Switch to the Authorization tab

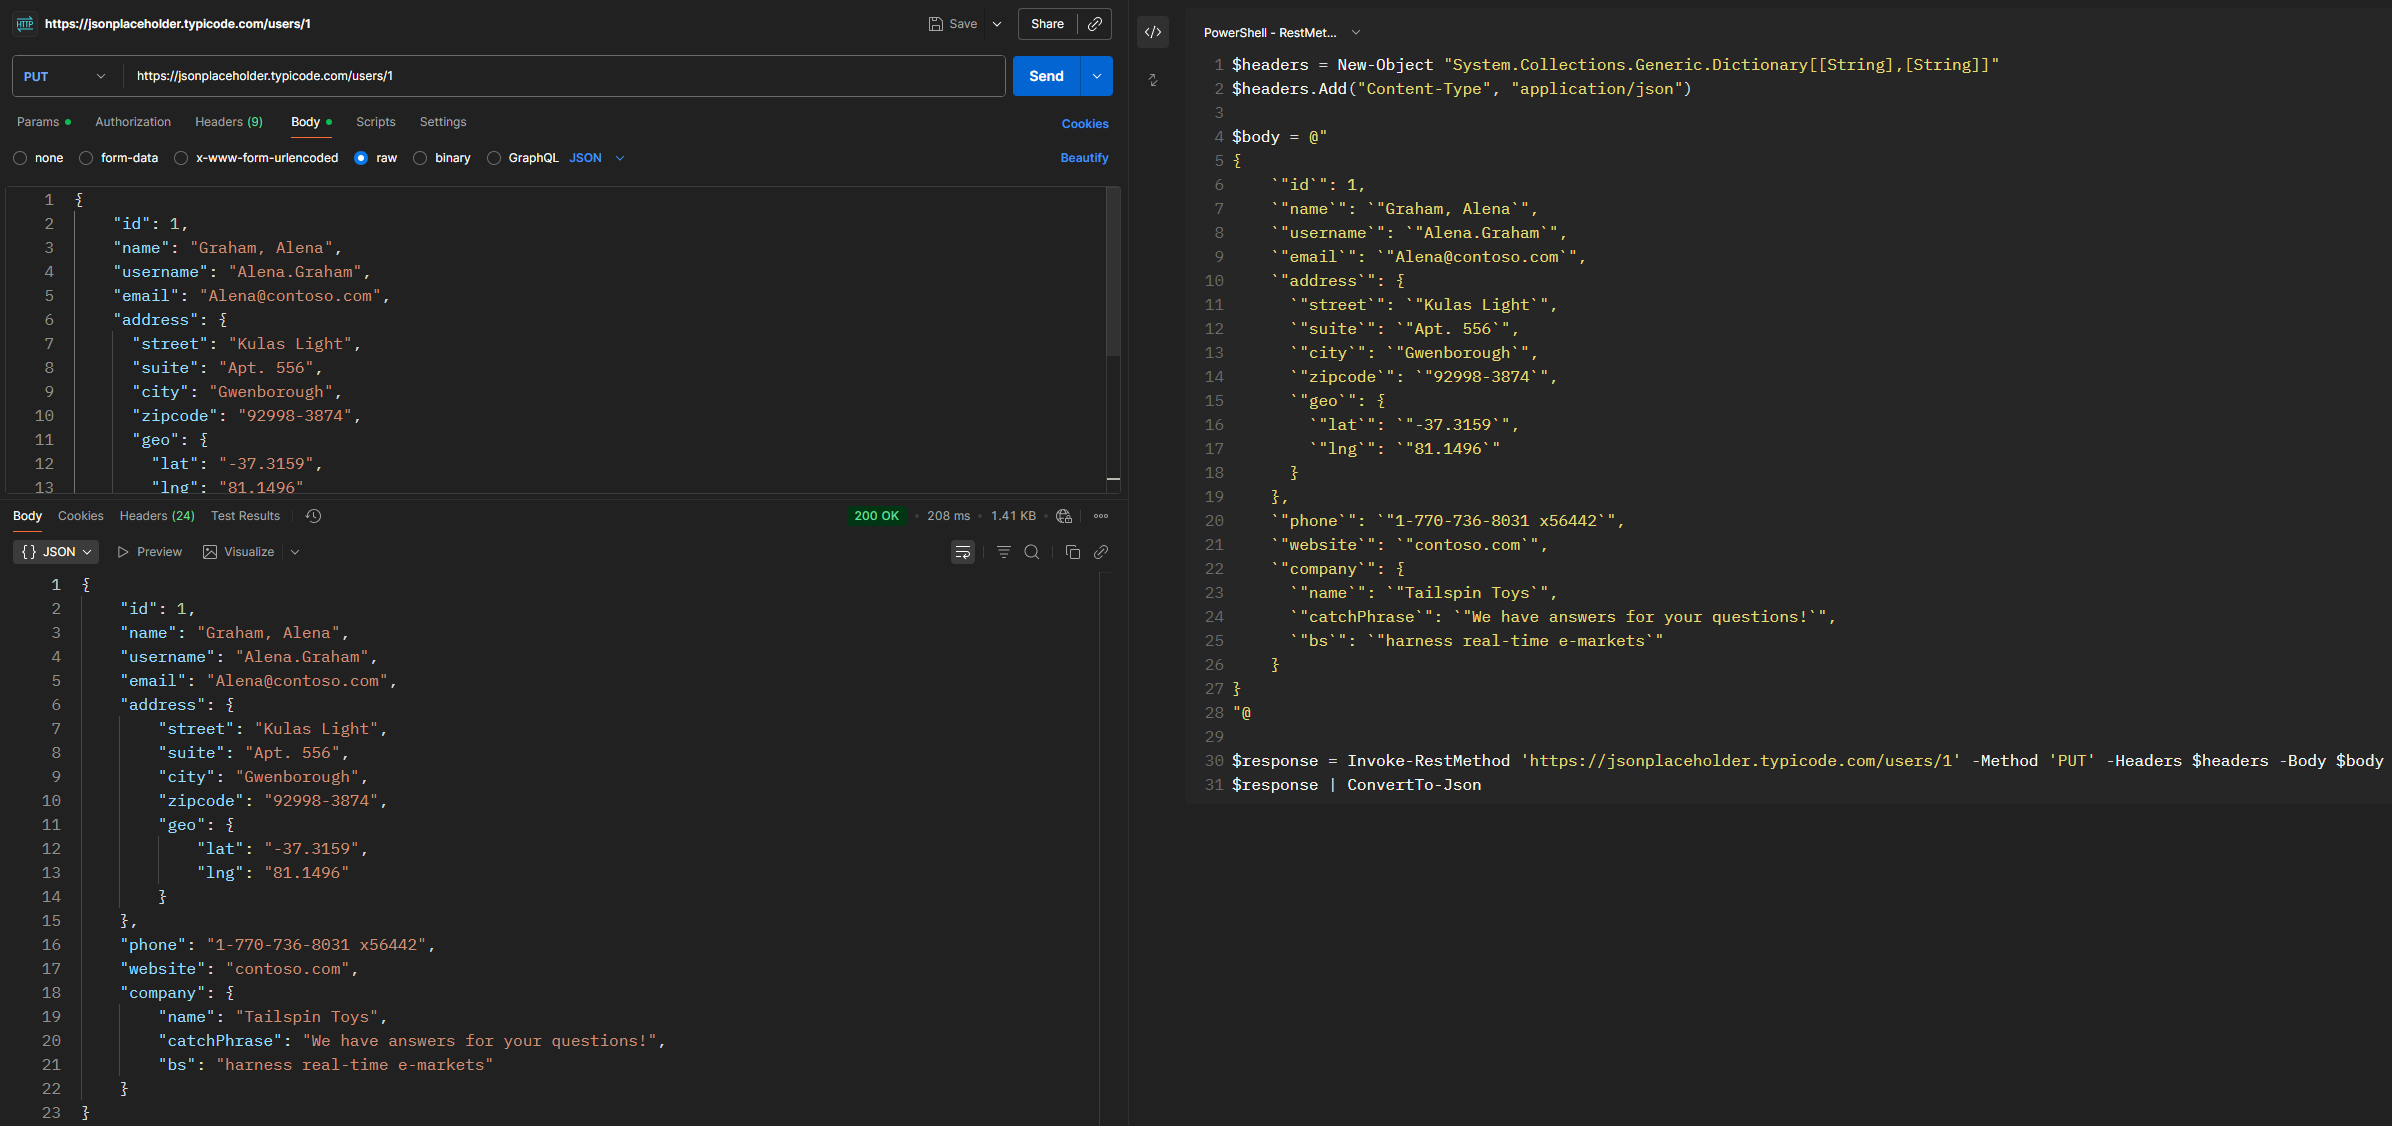(x=133, y=122)
